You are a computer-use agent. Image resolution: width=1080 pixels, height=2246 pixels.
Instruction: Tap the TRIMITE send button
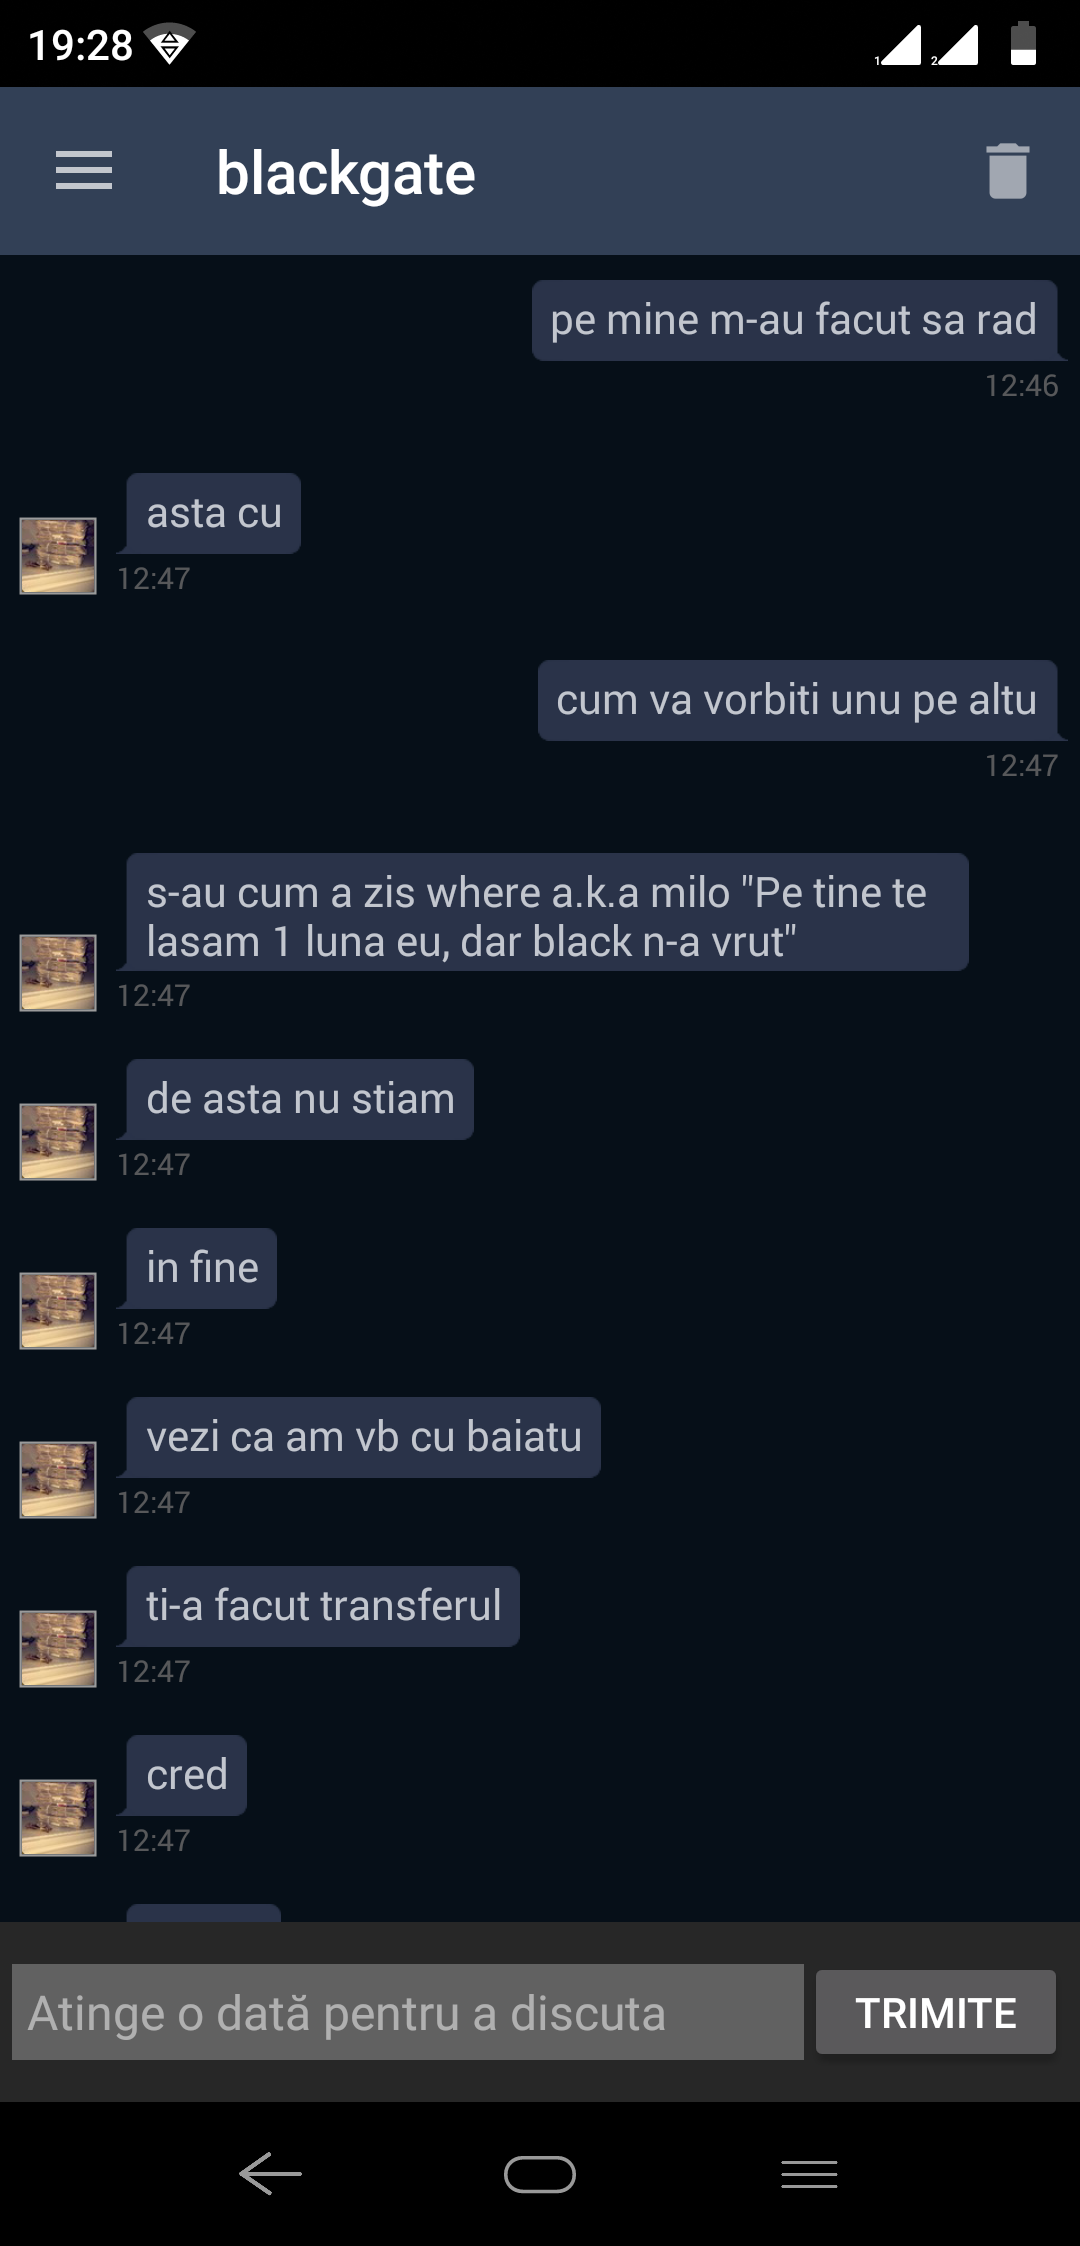pyautogui.click(x=935, y=2012)
